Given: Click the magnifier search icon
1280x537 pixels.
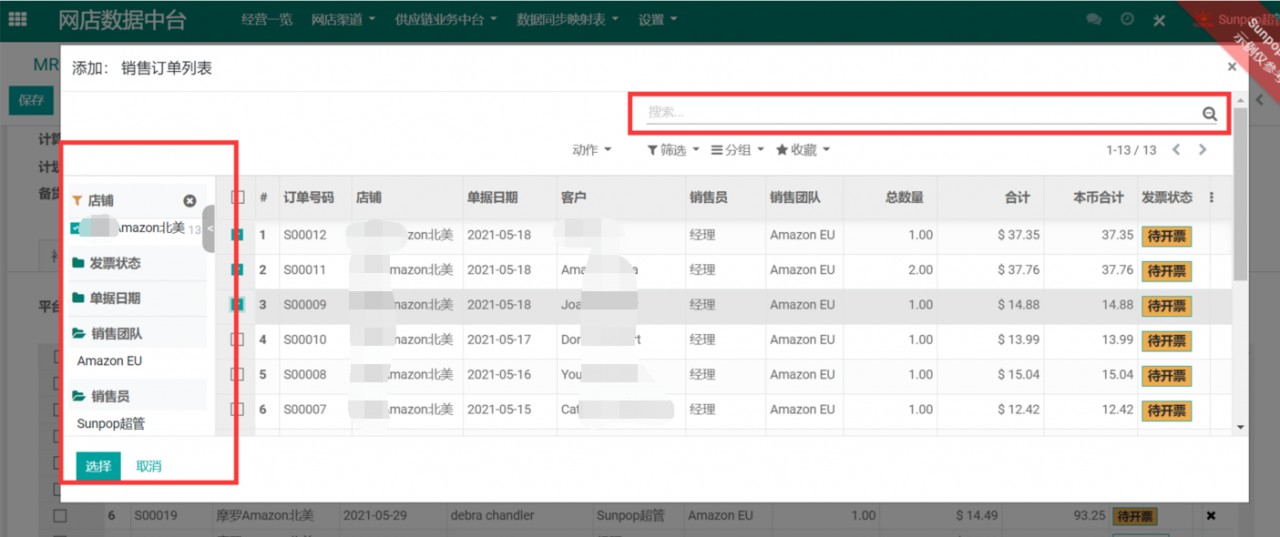Looking at the screenshot, I should 1210,114.
